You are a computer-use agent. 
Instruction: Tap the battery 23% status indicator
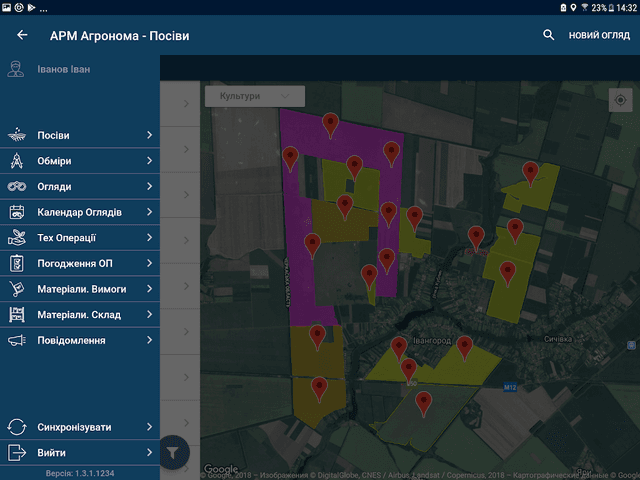pos(602,8)
